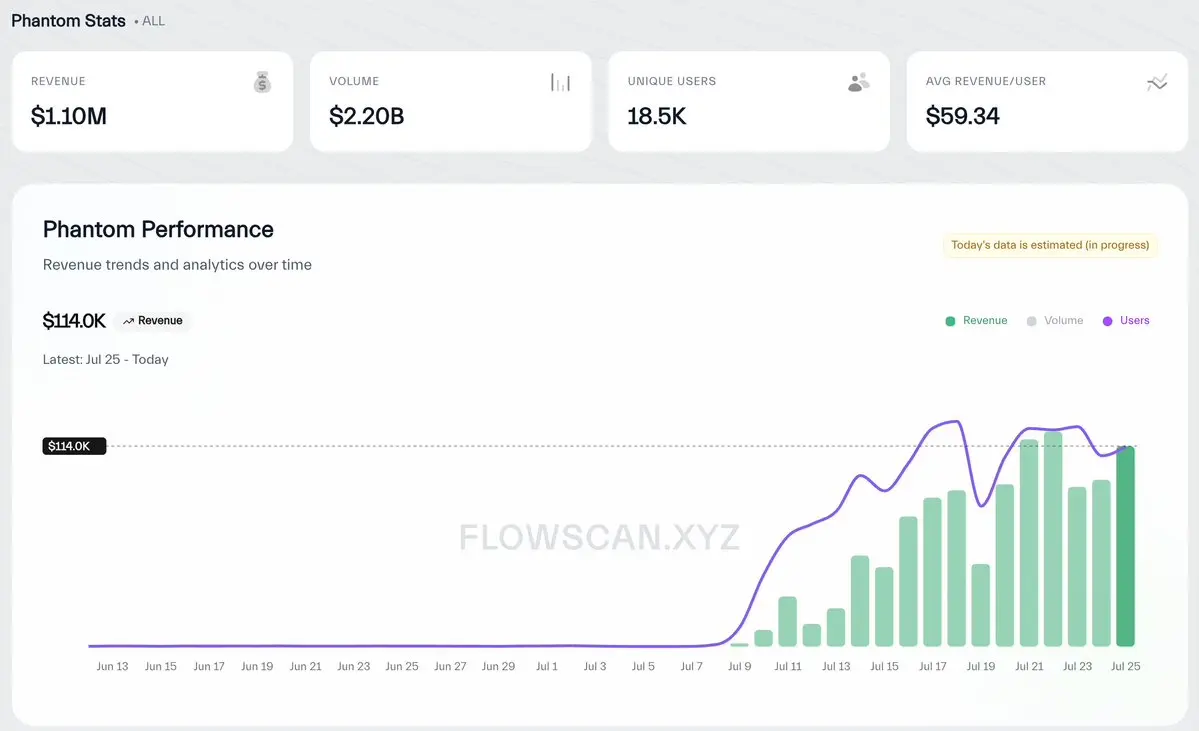The image size is (1199, 731).
Task: Toggle the Users series in the legend
Action: 1126,320
